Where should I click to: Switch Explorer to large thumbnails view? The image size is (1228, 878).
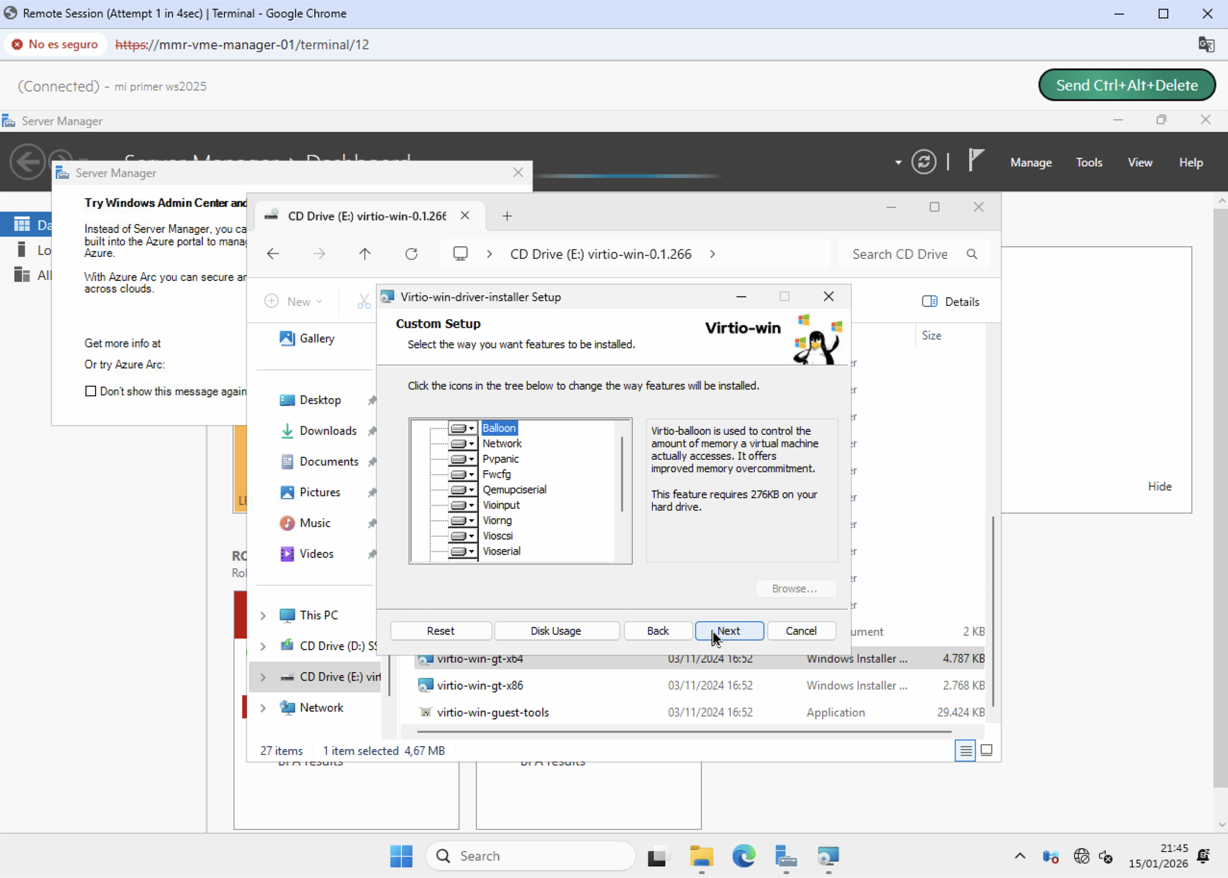pos(987,750)
